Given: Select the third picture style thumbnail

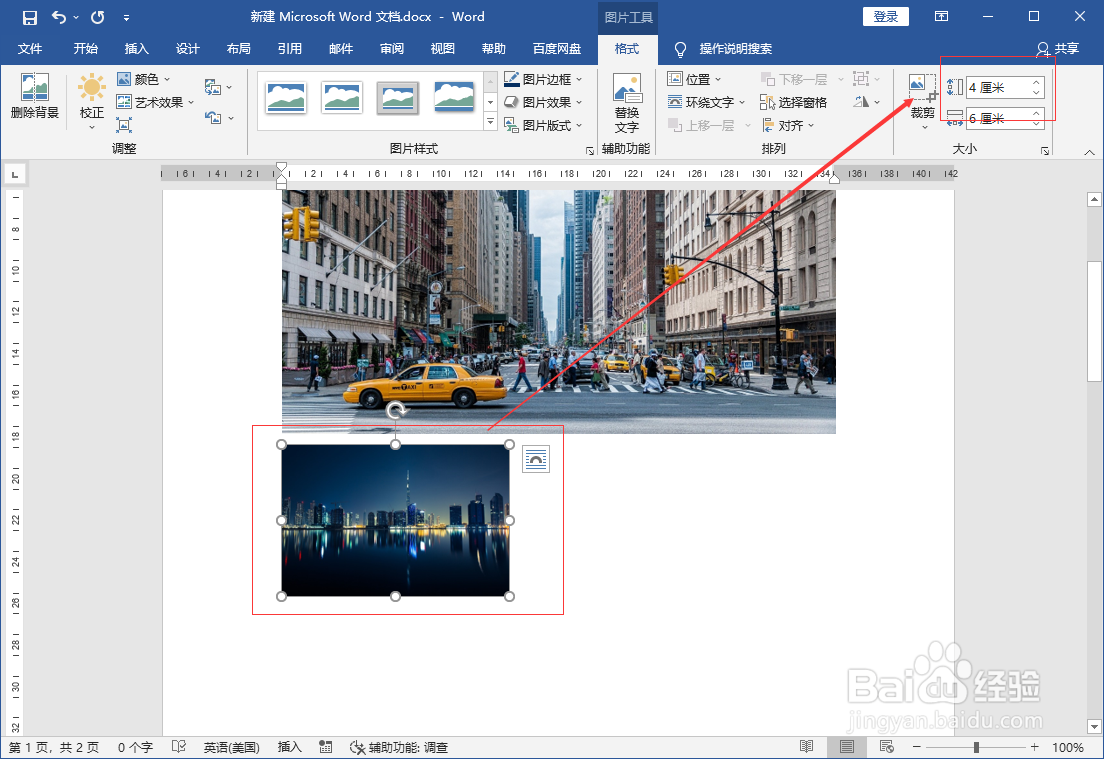Looking at the screenshot, I should point(398,98).
